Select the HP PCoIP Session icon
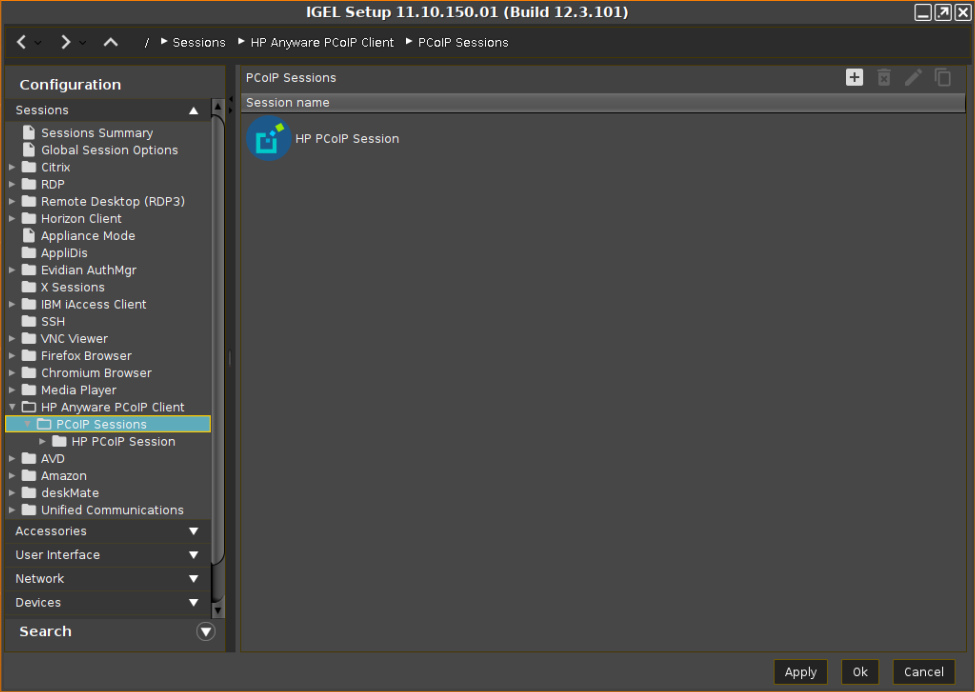 (x=268, y=139)
